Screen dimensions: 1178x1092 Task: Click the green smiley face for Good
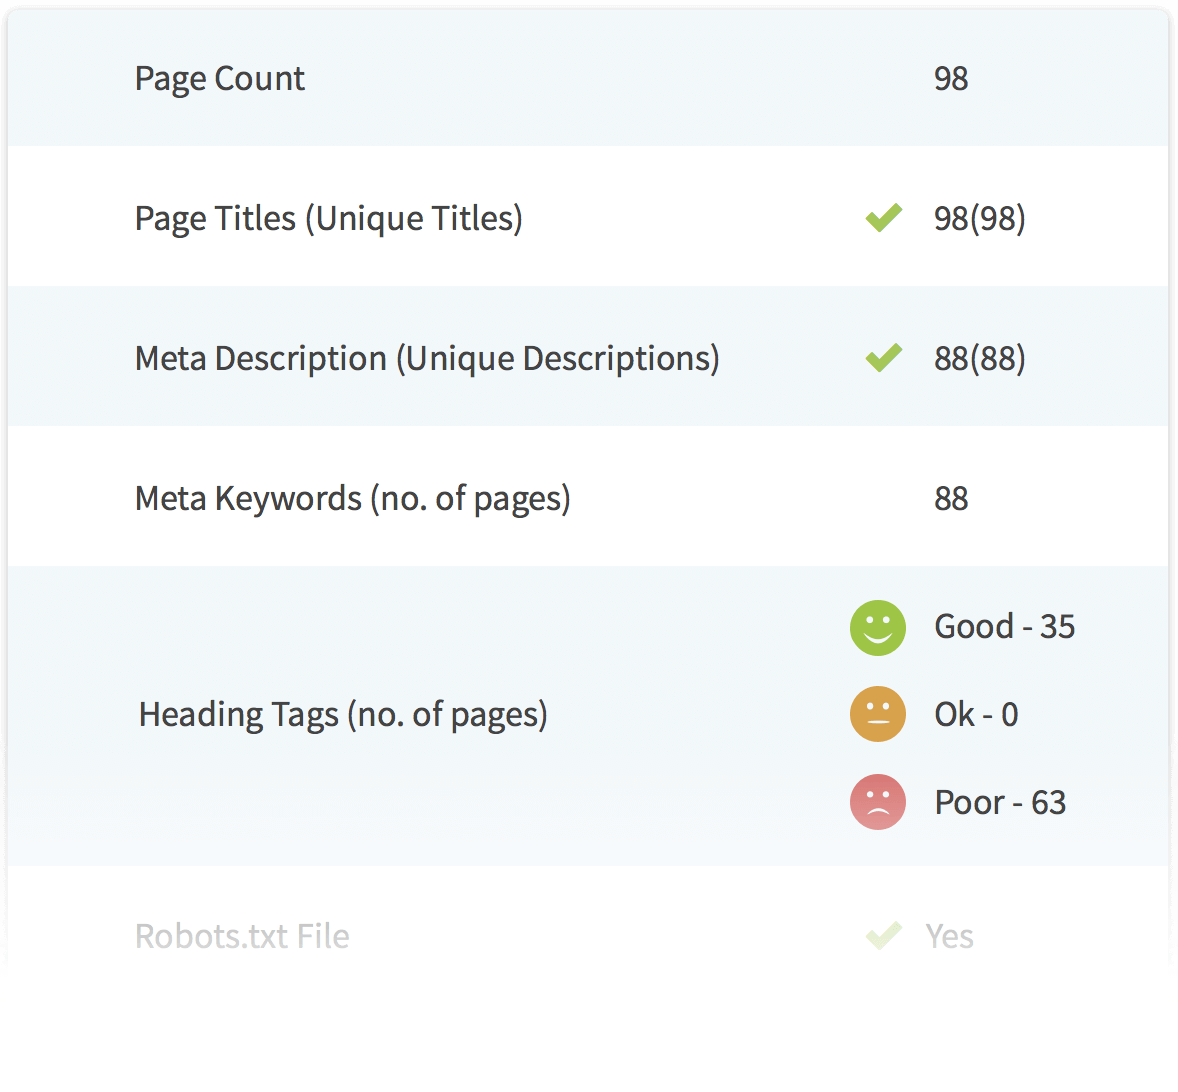(x=877, y=627)
